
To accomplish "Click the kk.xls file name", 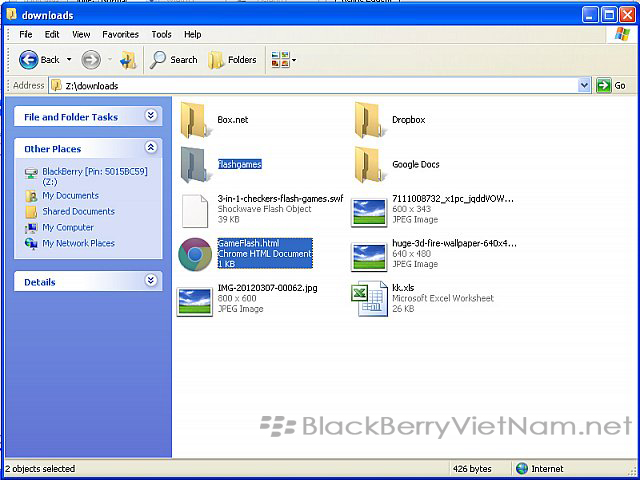I will (403, 288).
